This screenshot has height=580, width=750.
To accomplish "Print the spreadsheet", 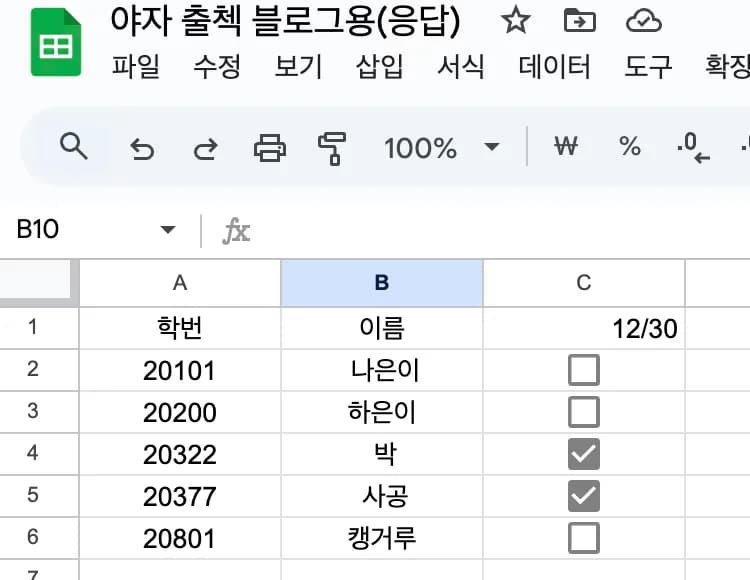I will (x=269, y=148).
